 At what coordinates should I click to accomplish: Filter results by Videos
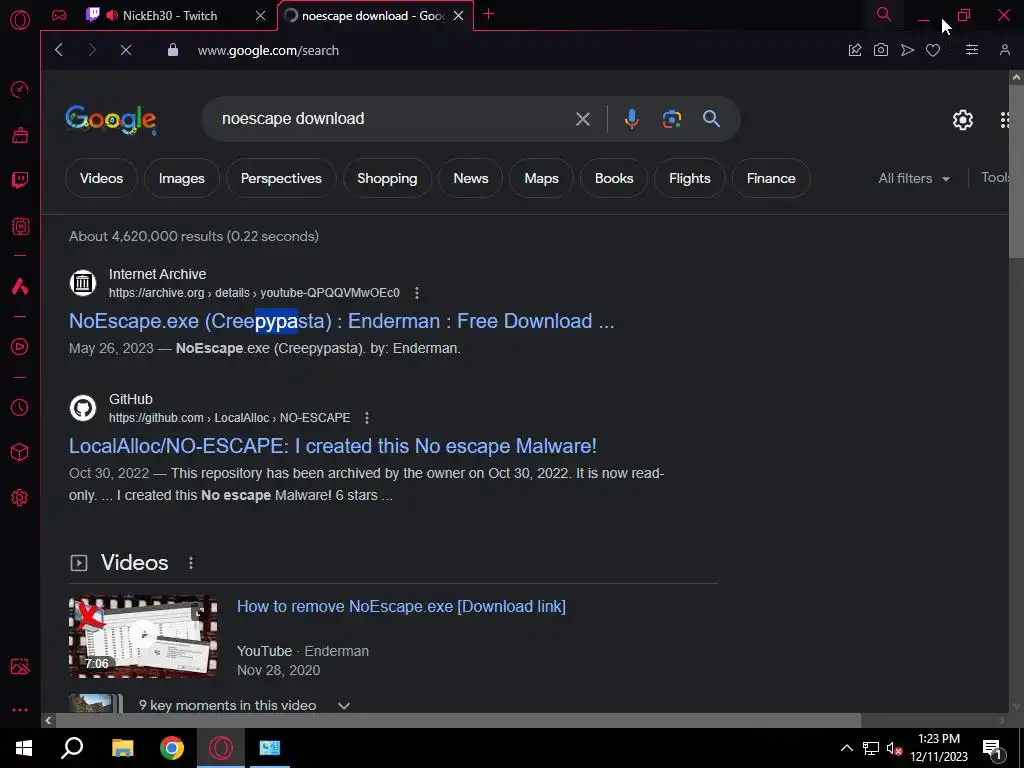101,178
